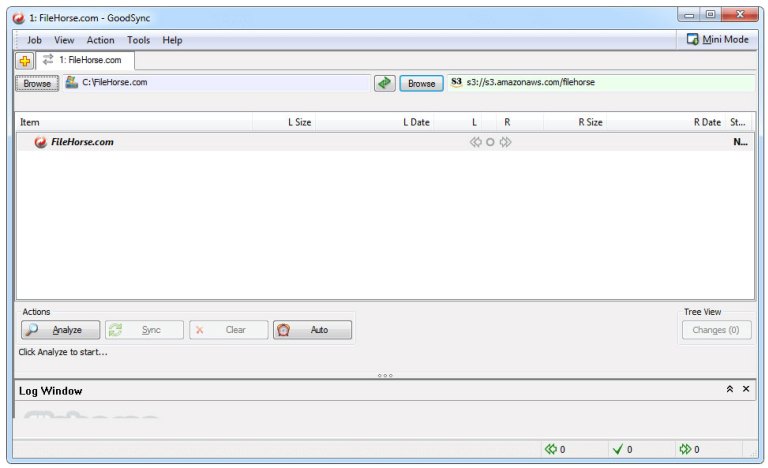Screen dimensions: 768x468
Task: Click the circle do-nothing icon in FileHorse.com row
Action: click(490, 142)
